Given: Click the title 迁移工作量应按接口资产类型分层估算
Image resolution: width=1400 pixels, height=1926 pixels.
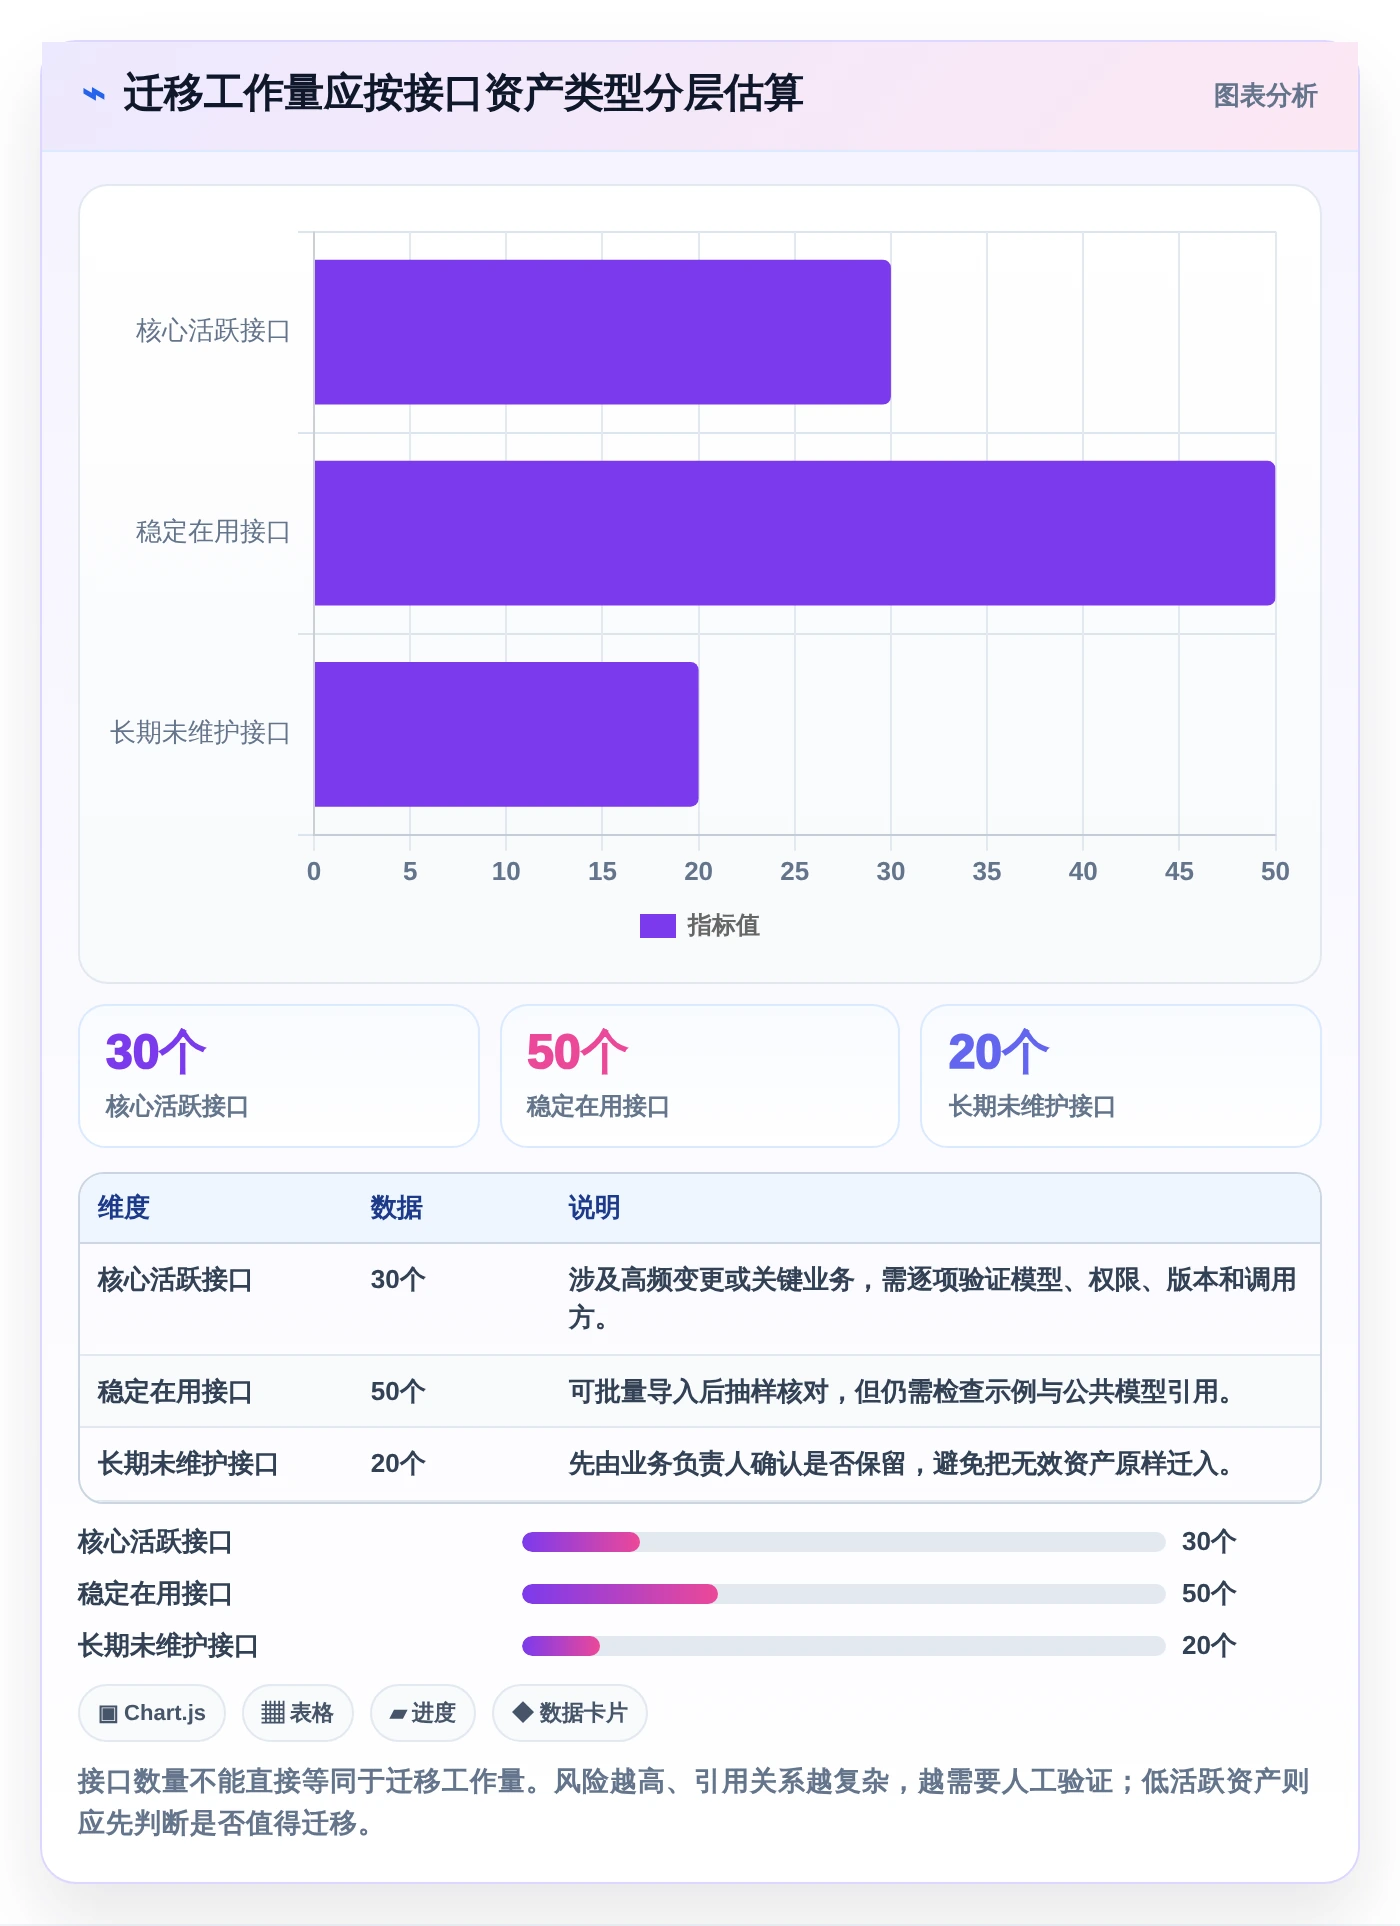Looking at the screenshot, I should point(463,94).
